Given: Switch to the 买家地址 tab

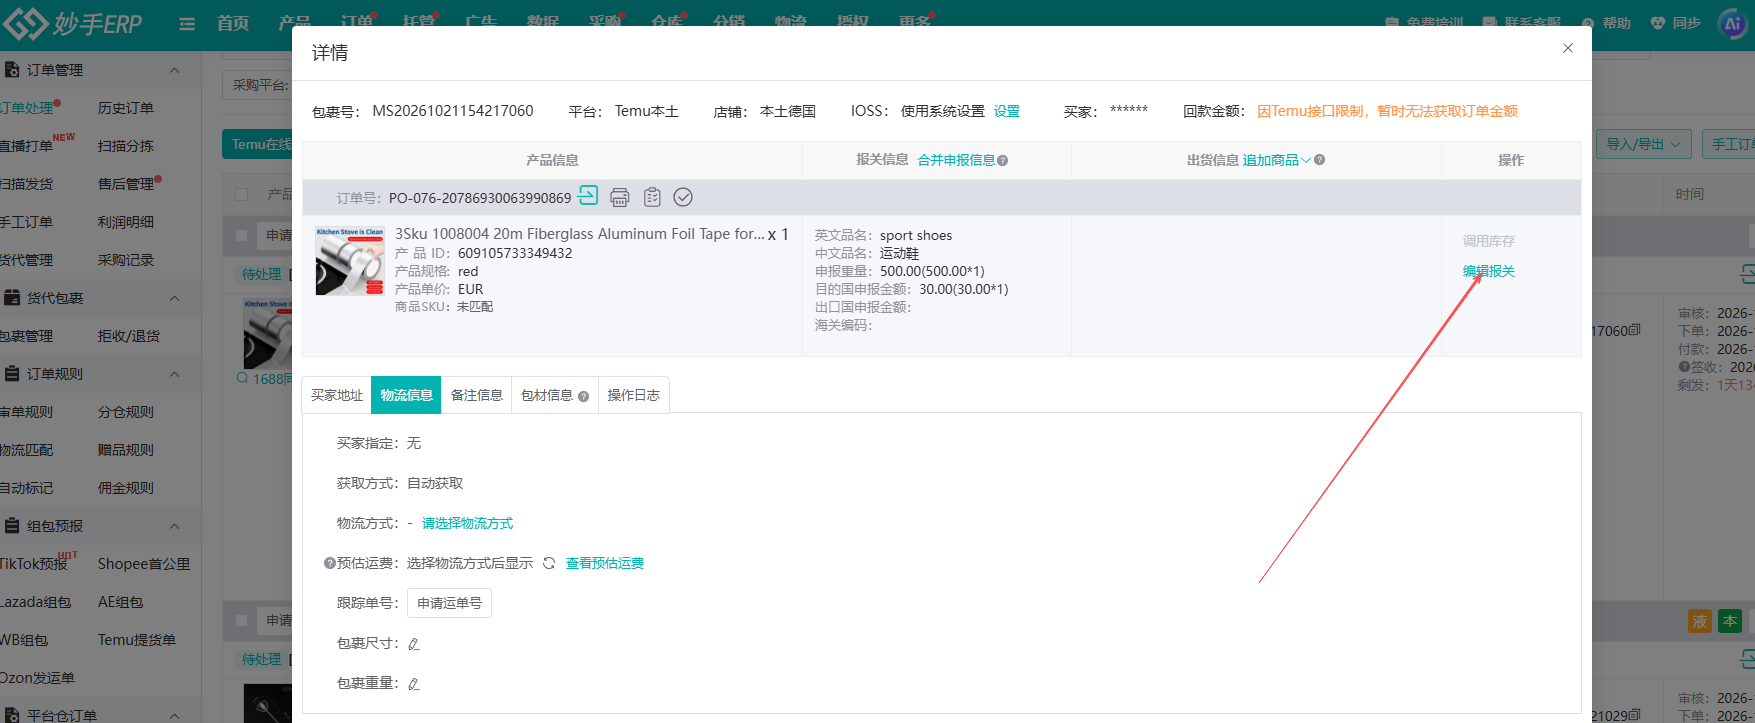Looking at the screenshot, I should click(x=337, y=395).
